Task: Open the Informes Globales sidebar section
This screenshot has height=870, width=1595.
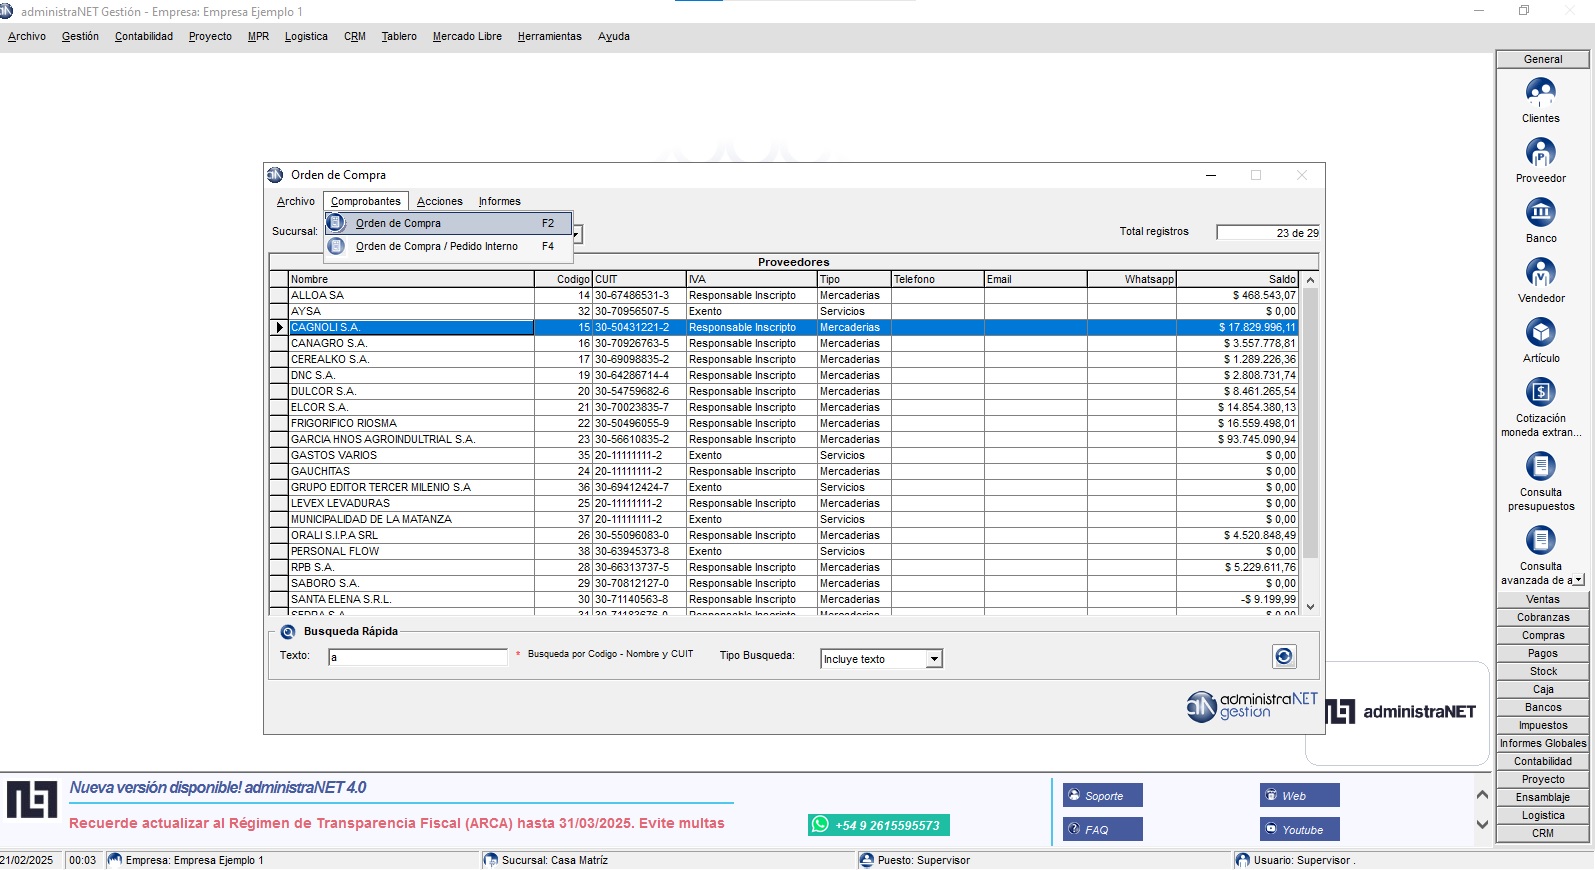Action: [x=1543, y=743]
